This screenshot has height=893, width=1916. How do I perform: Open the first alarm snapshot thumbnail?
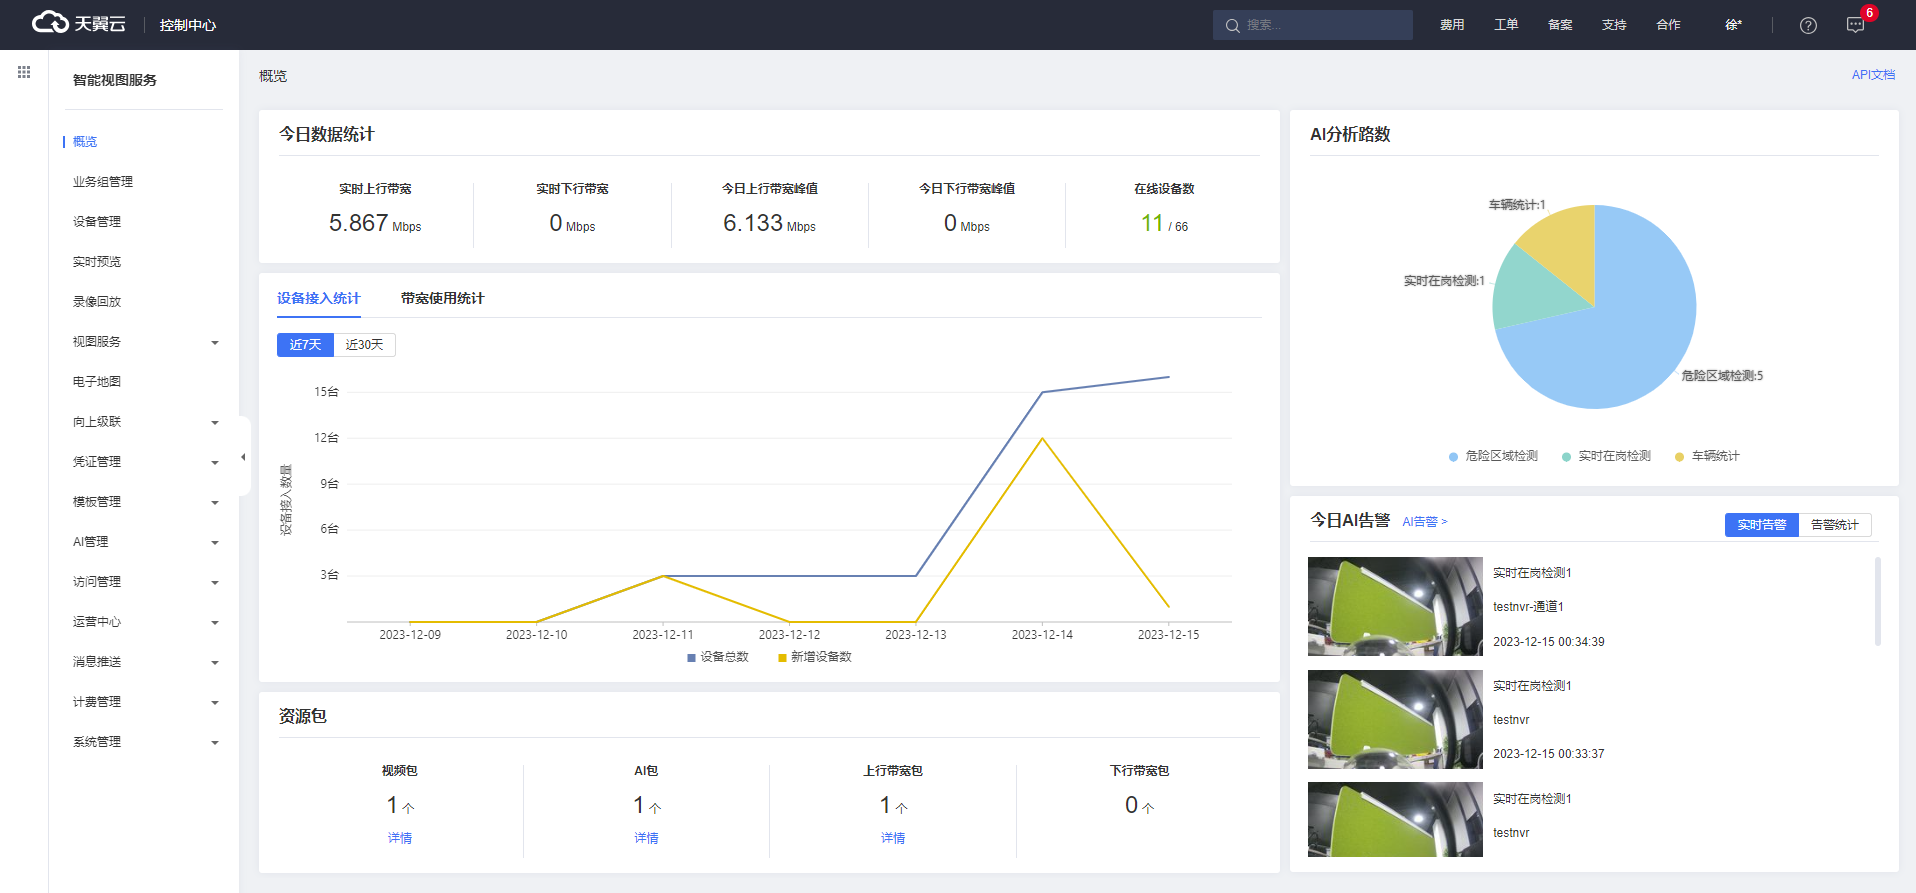coord(1395,606)
